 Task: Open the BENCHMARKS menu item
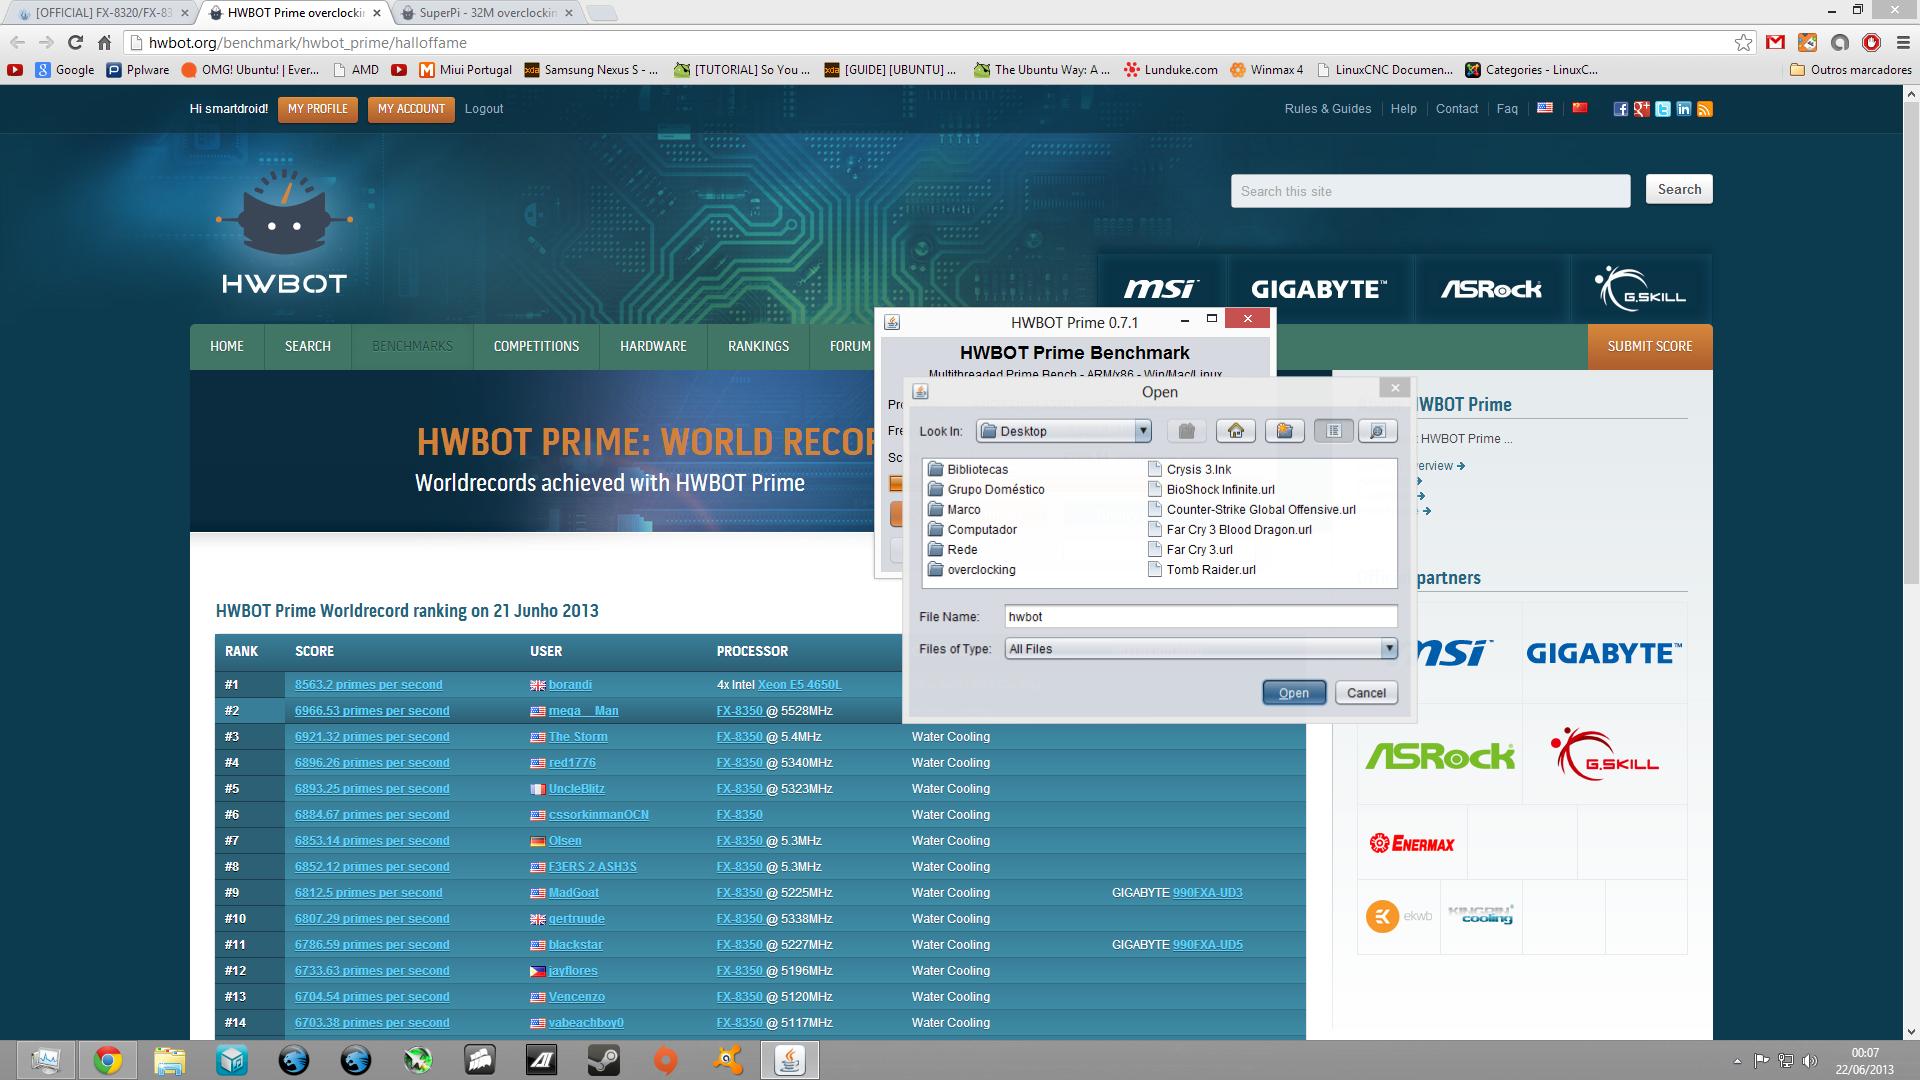[x=412, y=346]
